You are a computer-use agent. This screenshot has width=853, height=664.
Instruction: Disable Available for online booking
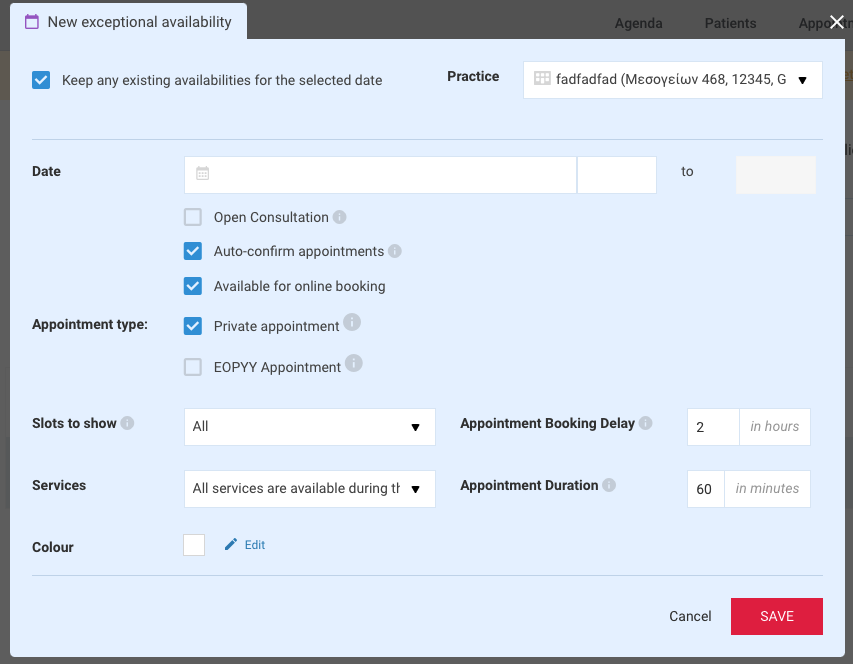[193, 286]
